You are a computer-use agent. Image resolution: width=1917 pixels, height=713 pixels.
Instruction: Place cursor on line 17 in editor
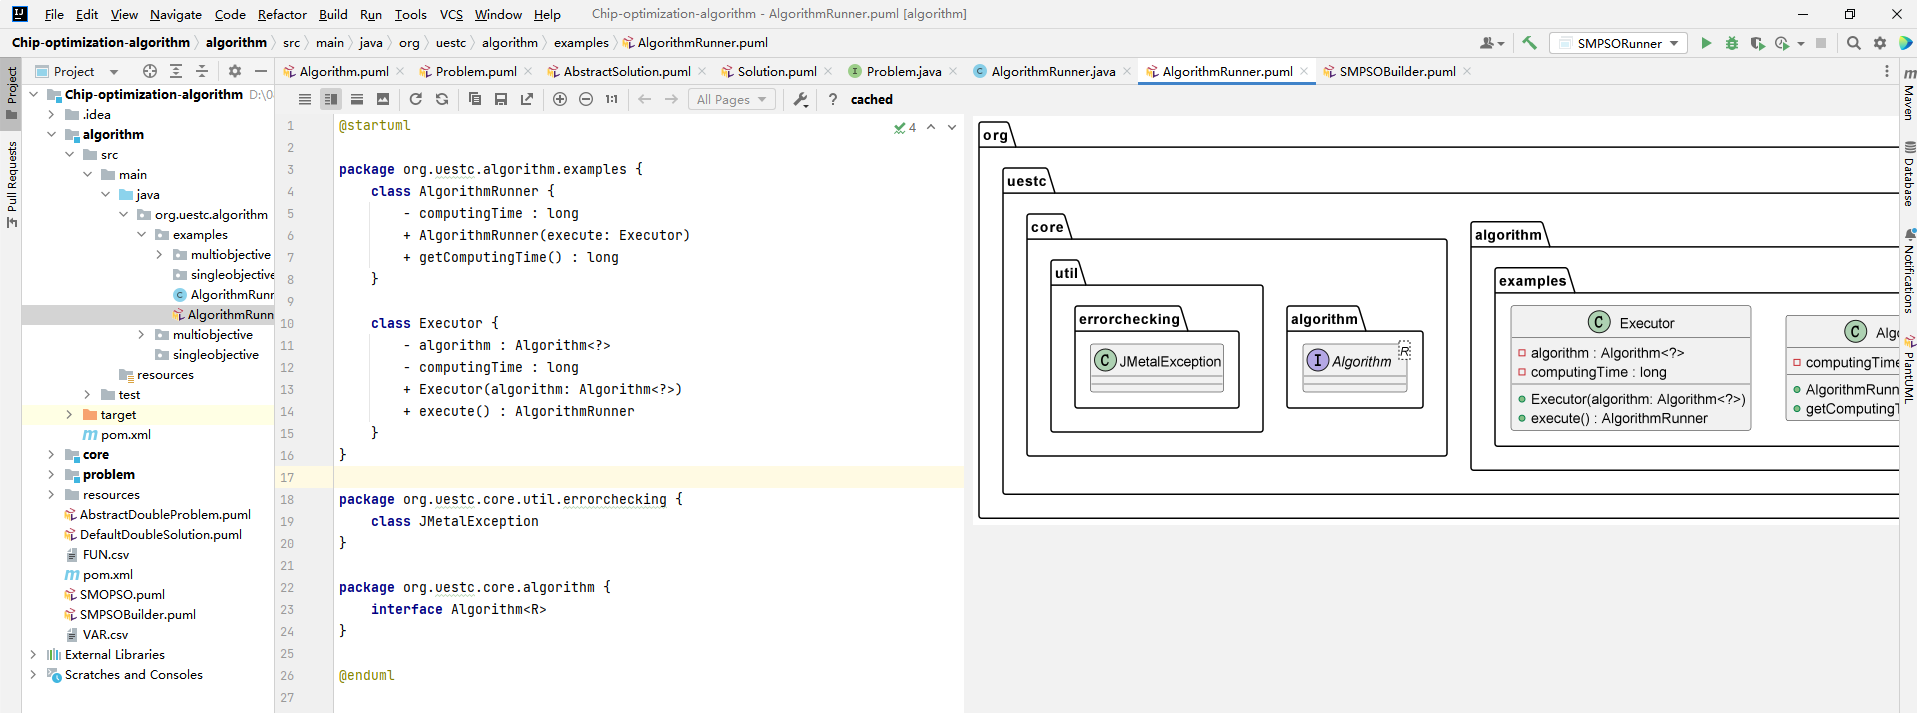click(650, 477)
